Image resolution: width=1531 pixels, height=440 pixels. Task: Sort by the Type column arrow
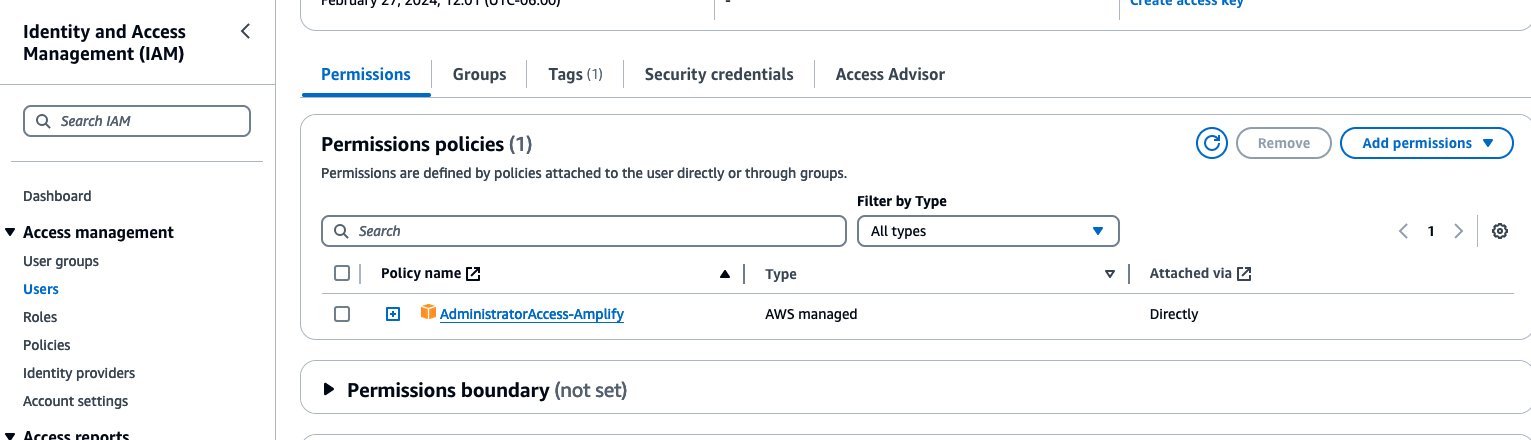click(x=1109, y=274)
